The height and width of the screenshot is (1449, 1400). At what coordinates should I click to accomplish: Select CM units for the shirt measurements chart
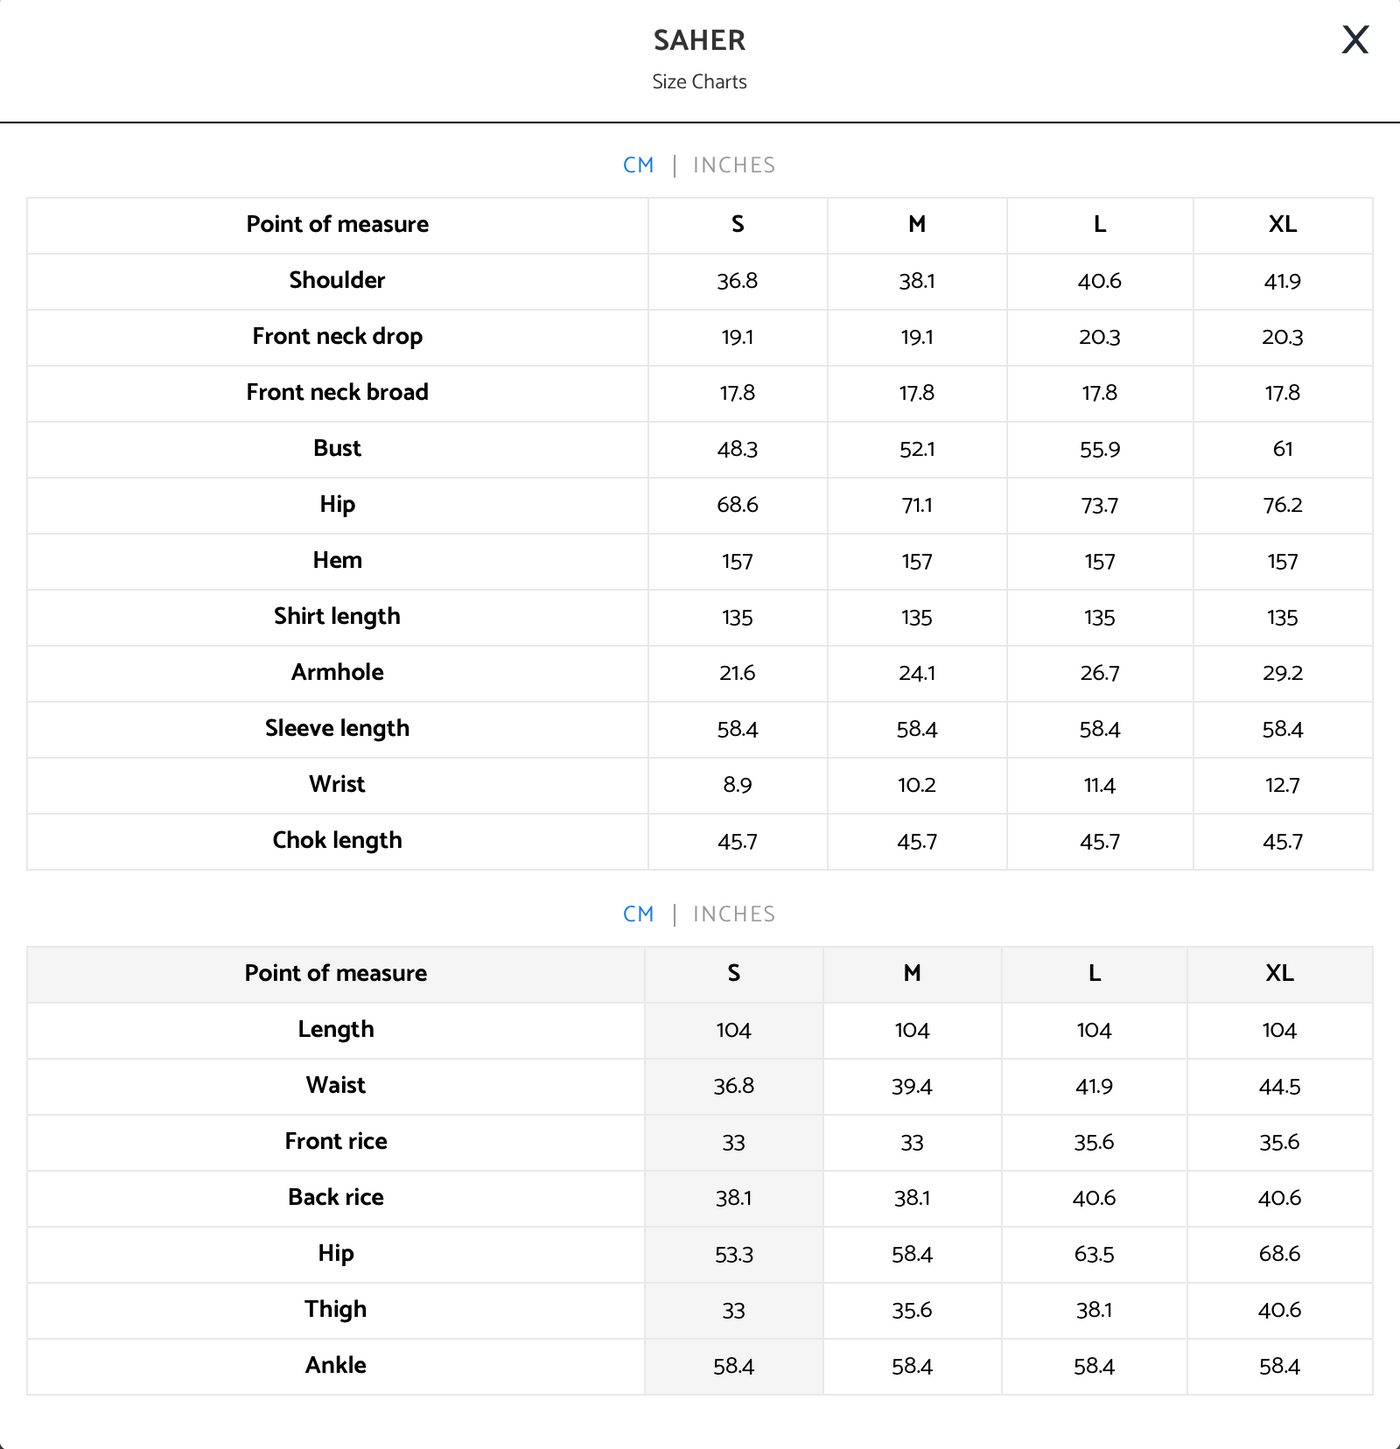click(x=638, y=165)
